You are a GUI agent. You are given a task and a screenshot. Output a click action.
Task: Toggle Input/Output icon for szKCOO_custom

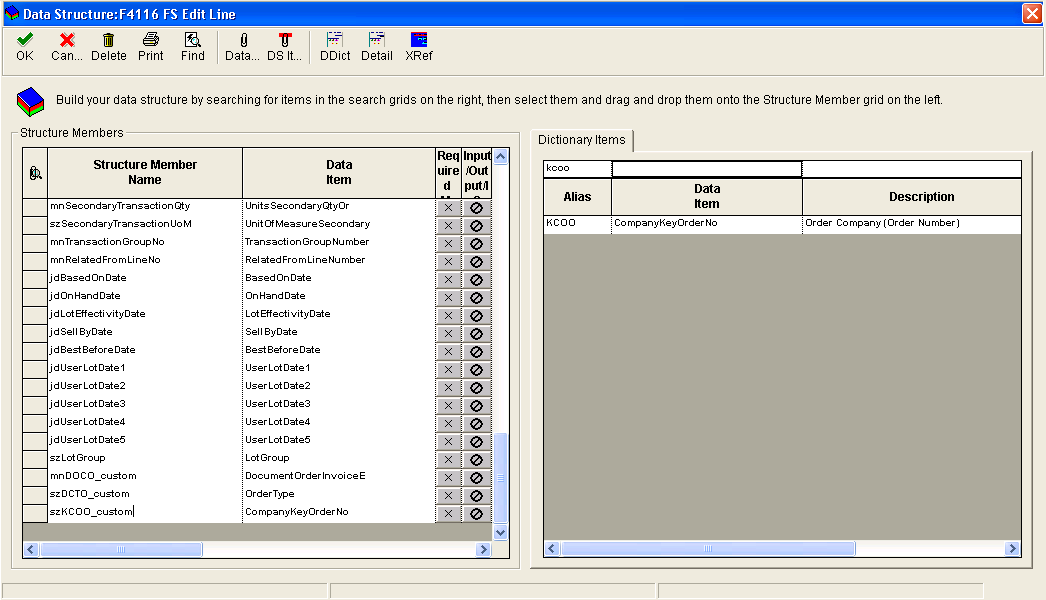pos(476,514)
